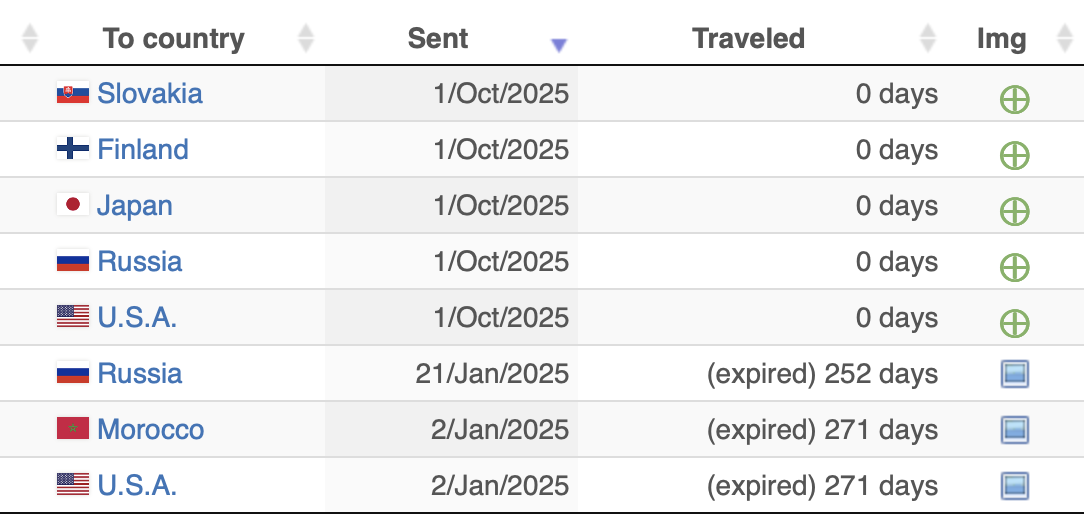Click green plus icon in Finland row
The height and width of the screenshot is (518, 1092).
[x=1015, y=155]
